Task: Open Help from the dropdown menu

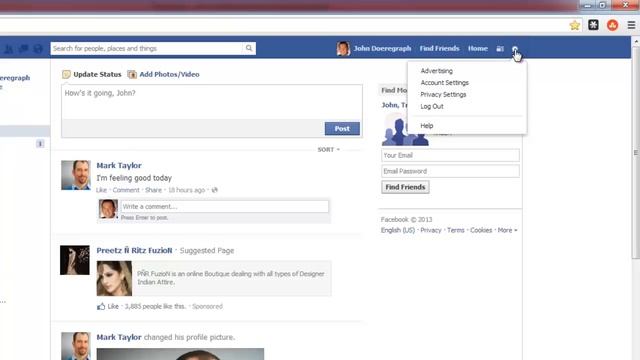Action: [x=427, y=126]
